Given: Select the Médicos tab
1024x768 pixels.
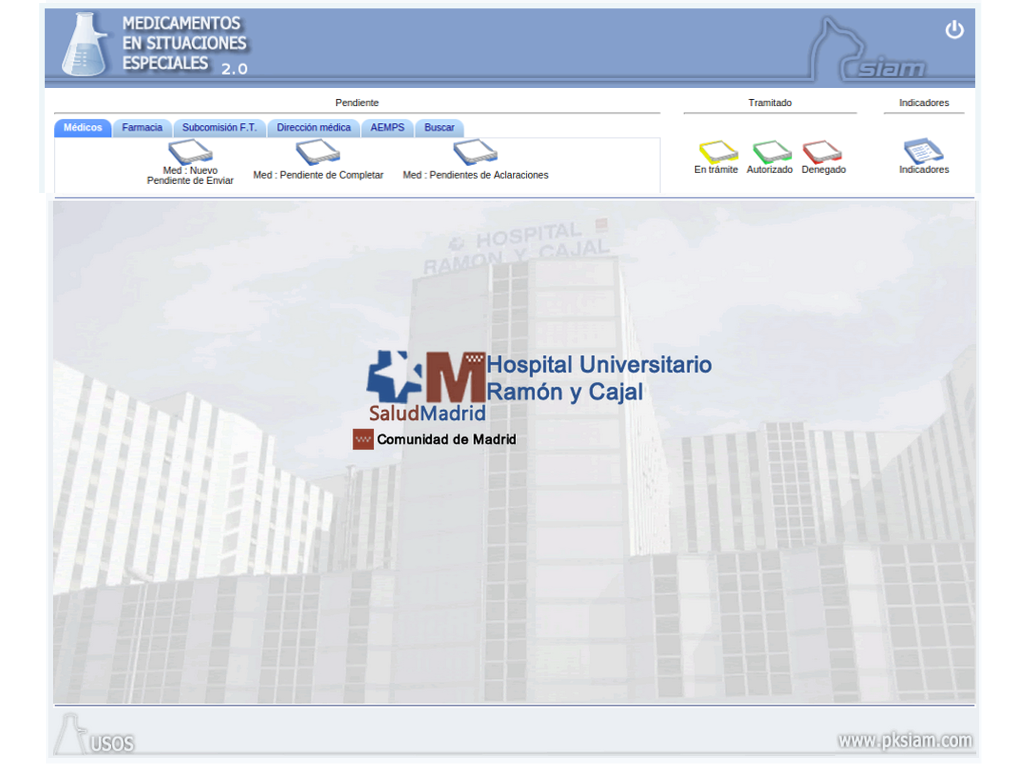Looking at the screenshot, I should pos(83,128).
